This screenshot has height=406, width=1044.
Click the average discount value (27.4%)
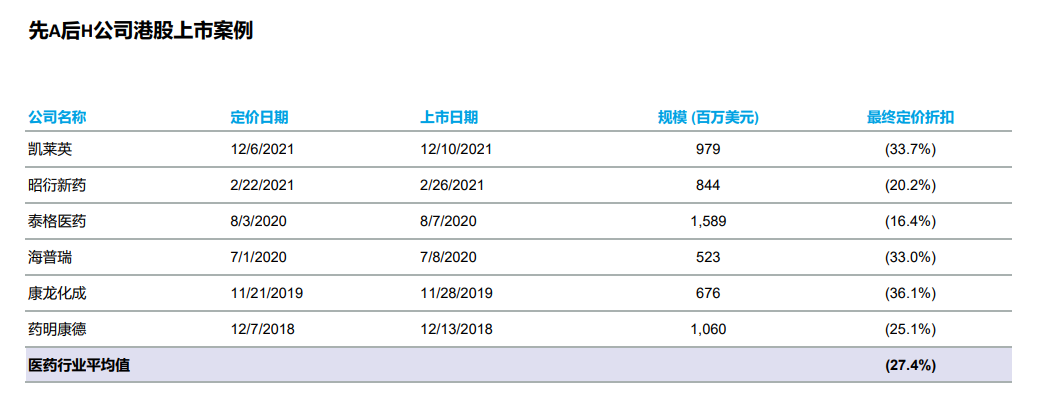tap(910, 365)
